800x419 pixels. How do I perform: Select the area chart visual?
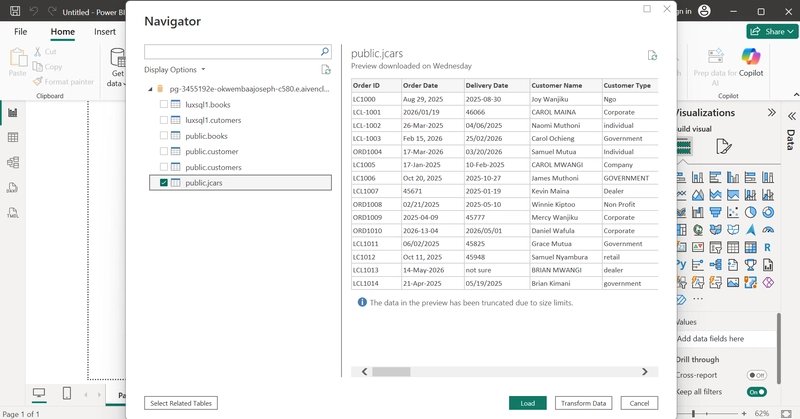click(697, 194)
